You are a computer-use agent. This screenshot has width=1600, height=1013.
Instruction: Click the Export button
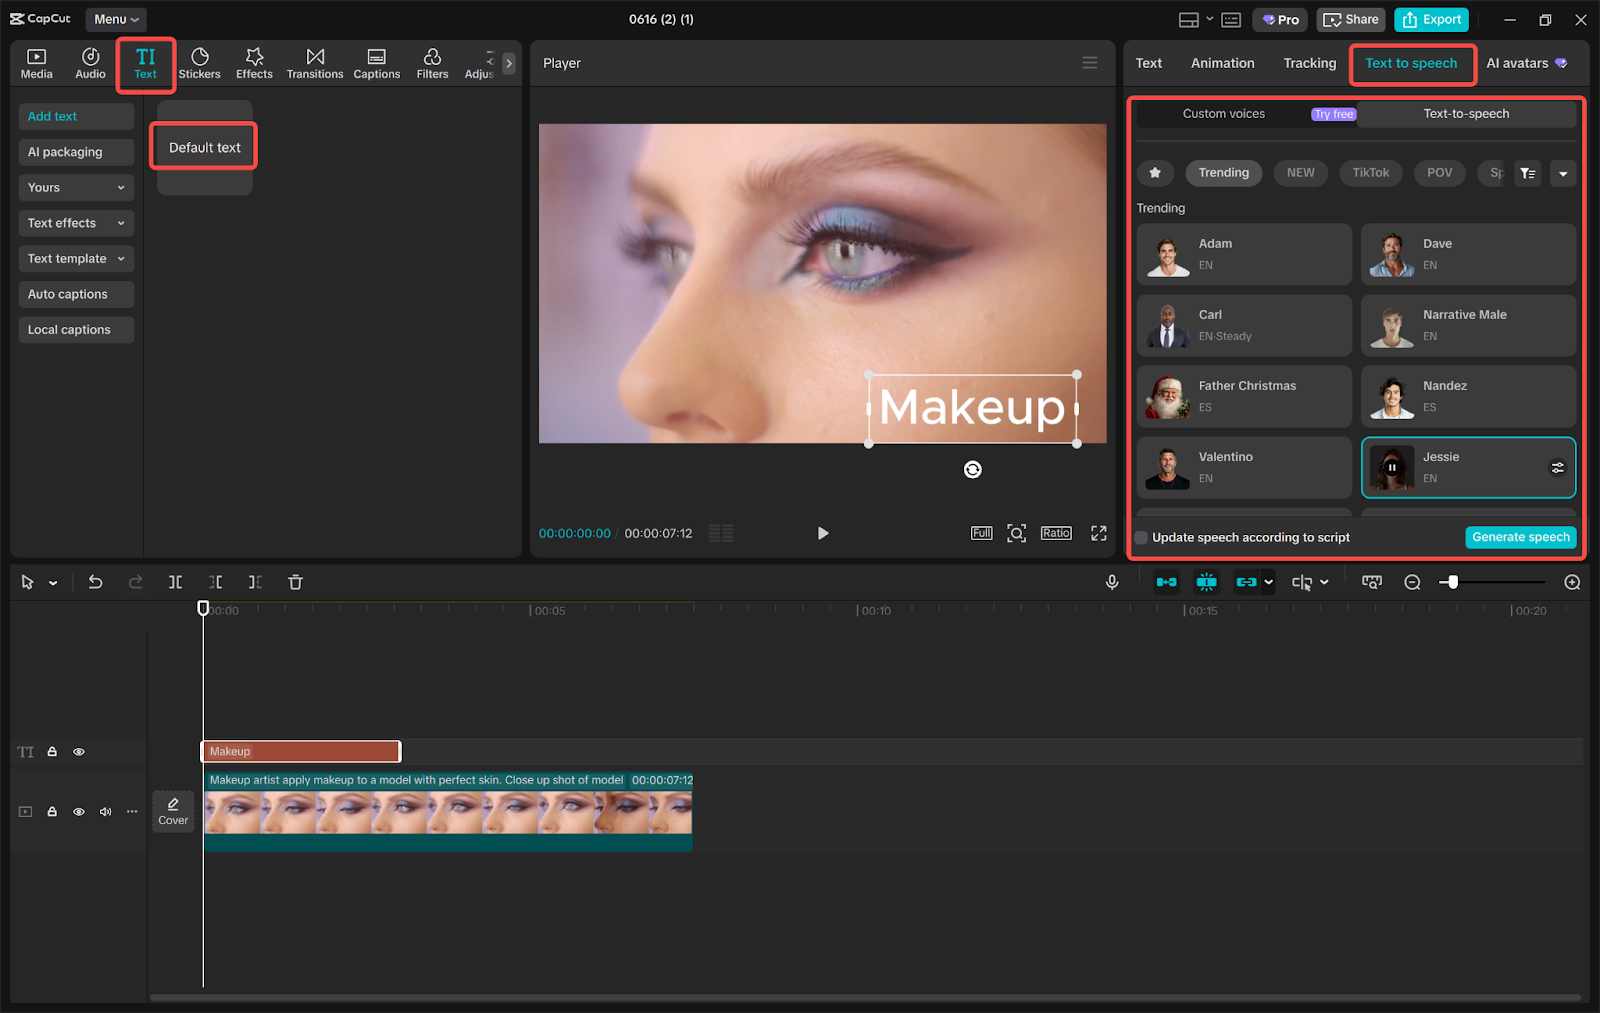1431,19
